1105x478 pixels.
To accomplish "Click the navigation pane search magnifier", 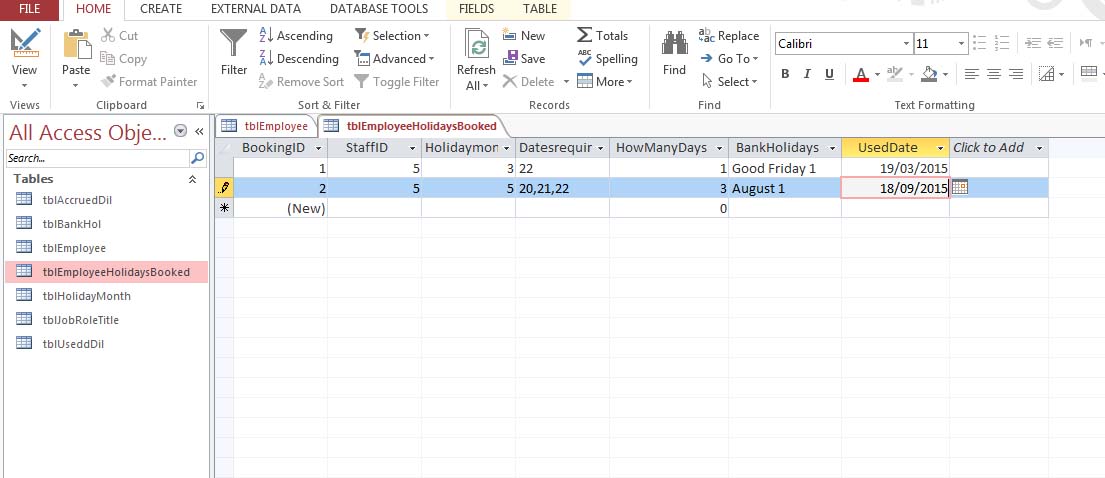I will pos(198,158).
